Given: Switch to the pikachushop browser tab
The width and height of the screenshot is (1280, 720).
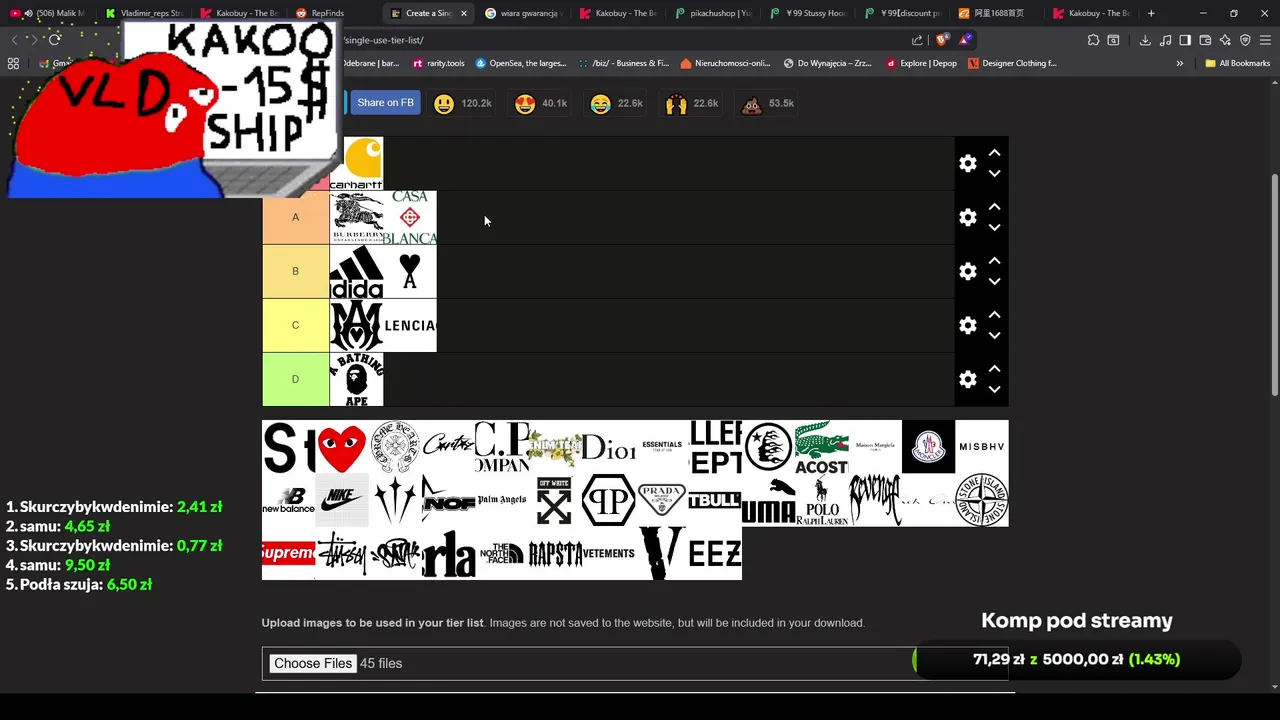Looking at the screenshot, I should (x=712, y=13).
